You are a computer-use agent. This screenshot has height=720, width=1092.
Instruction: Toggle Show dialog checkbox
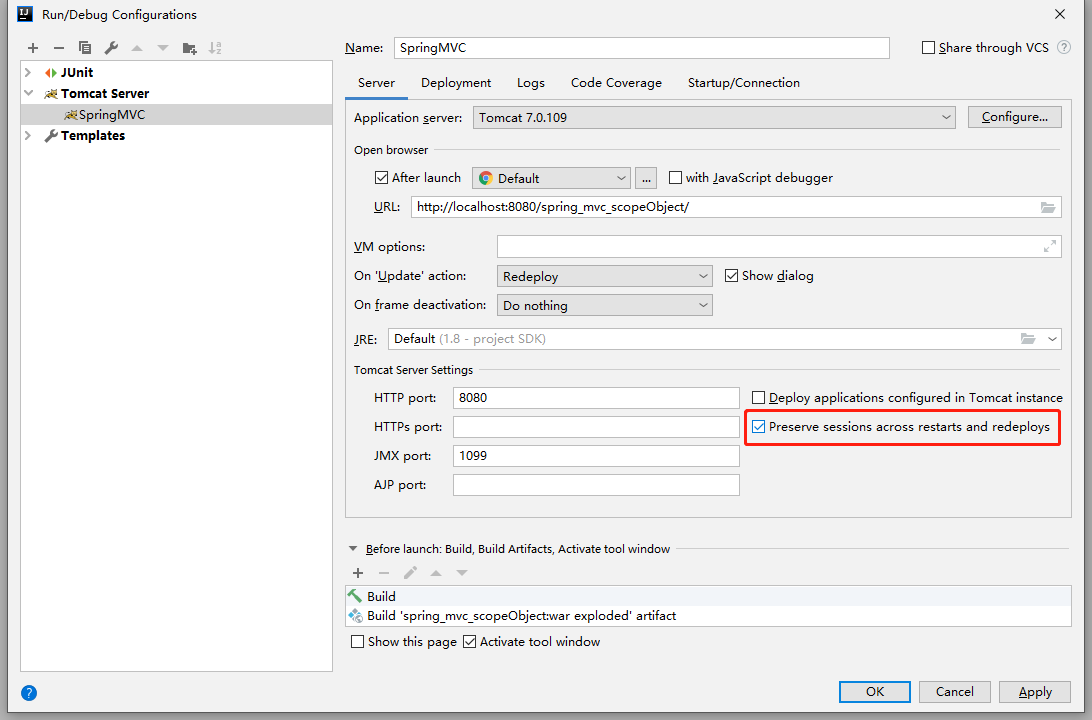pyautogui.click(x=731, y=276)
